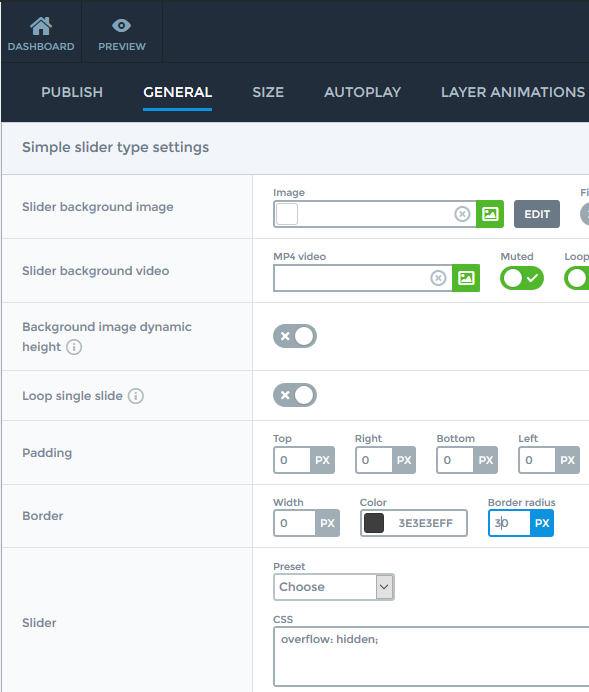
Task: Clear the MP4 video field
Action: coord(438,278)
